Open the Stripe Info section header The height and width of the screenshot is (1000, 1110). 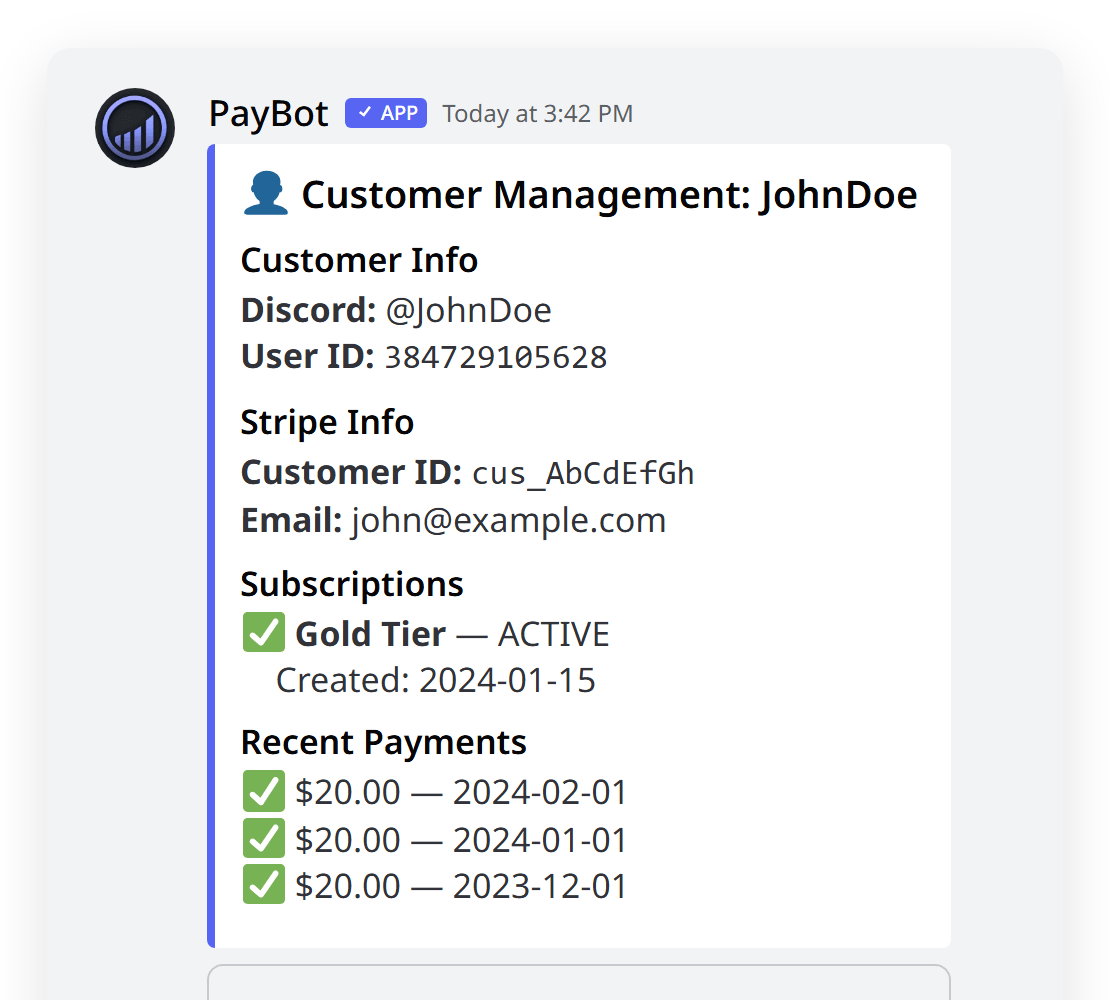click(327, 422)
